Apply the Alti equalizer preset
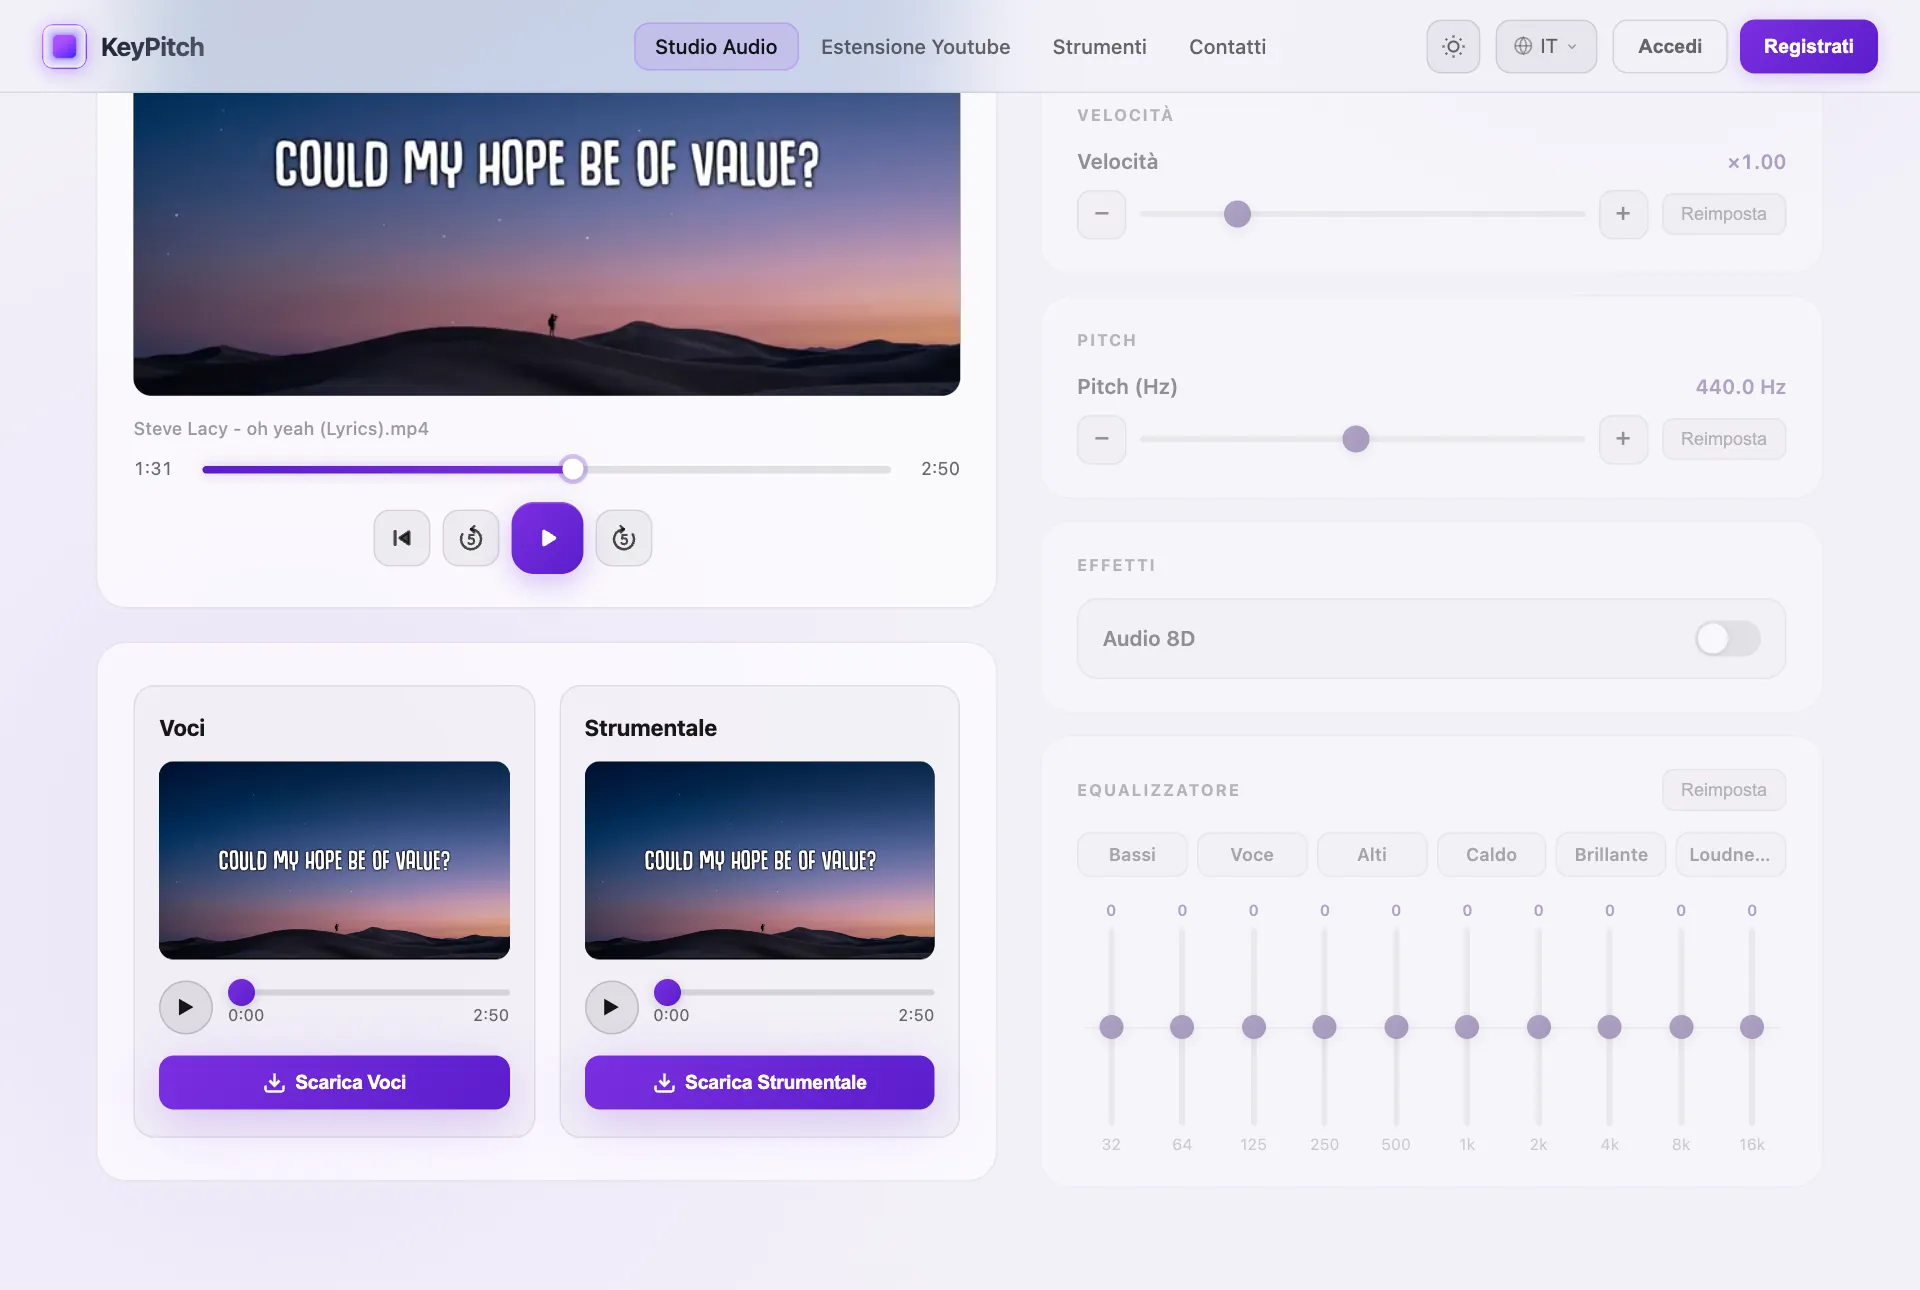 pos(1372,855)
